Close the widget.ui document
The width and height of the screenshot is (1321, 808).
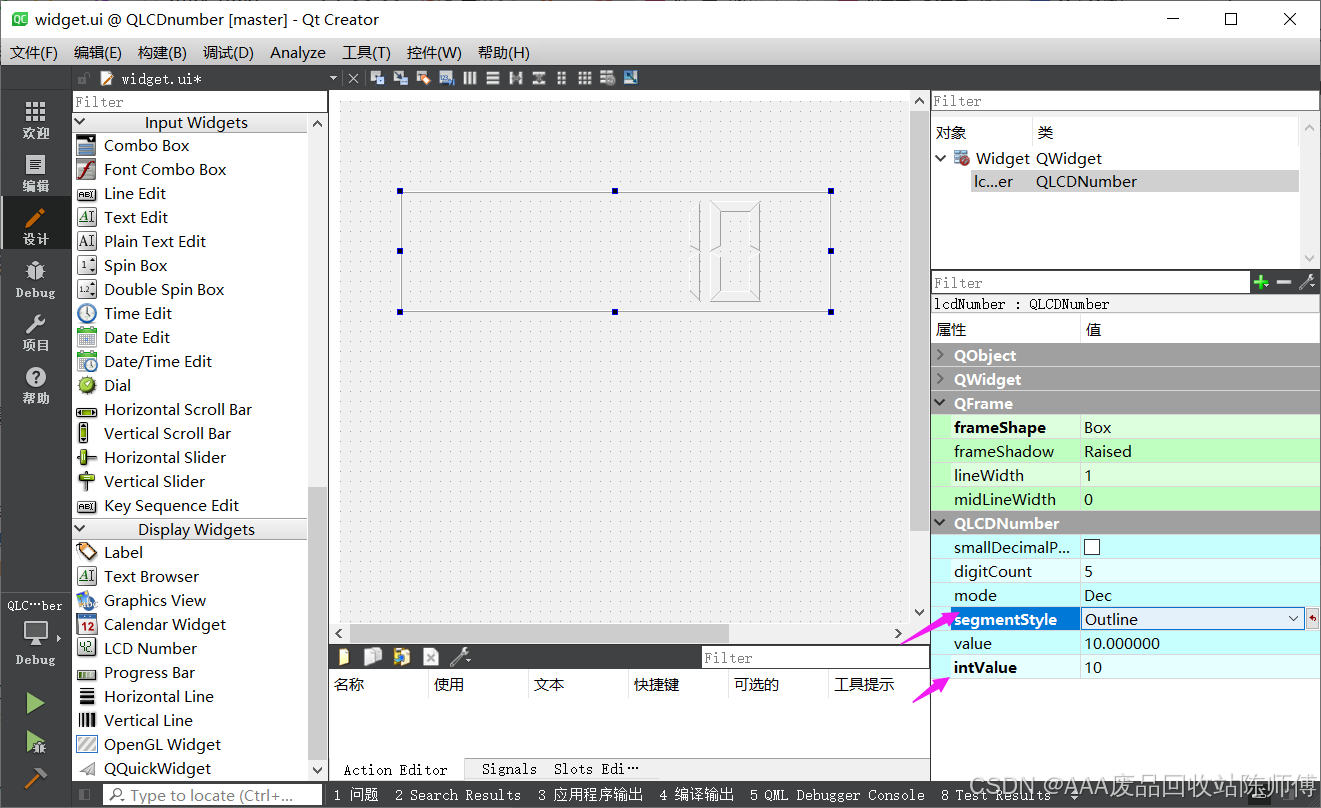(353, 79)
